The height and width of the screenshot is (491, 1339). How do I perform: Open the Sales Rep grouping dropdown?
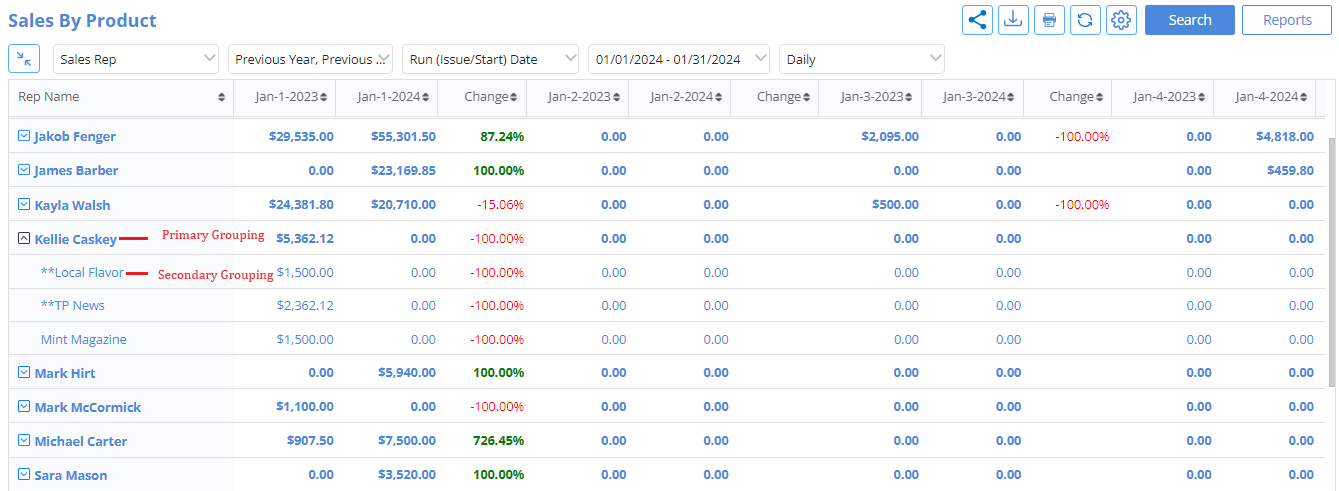click(136, 59)
